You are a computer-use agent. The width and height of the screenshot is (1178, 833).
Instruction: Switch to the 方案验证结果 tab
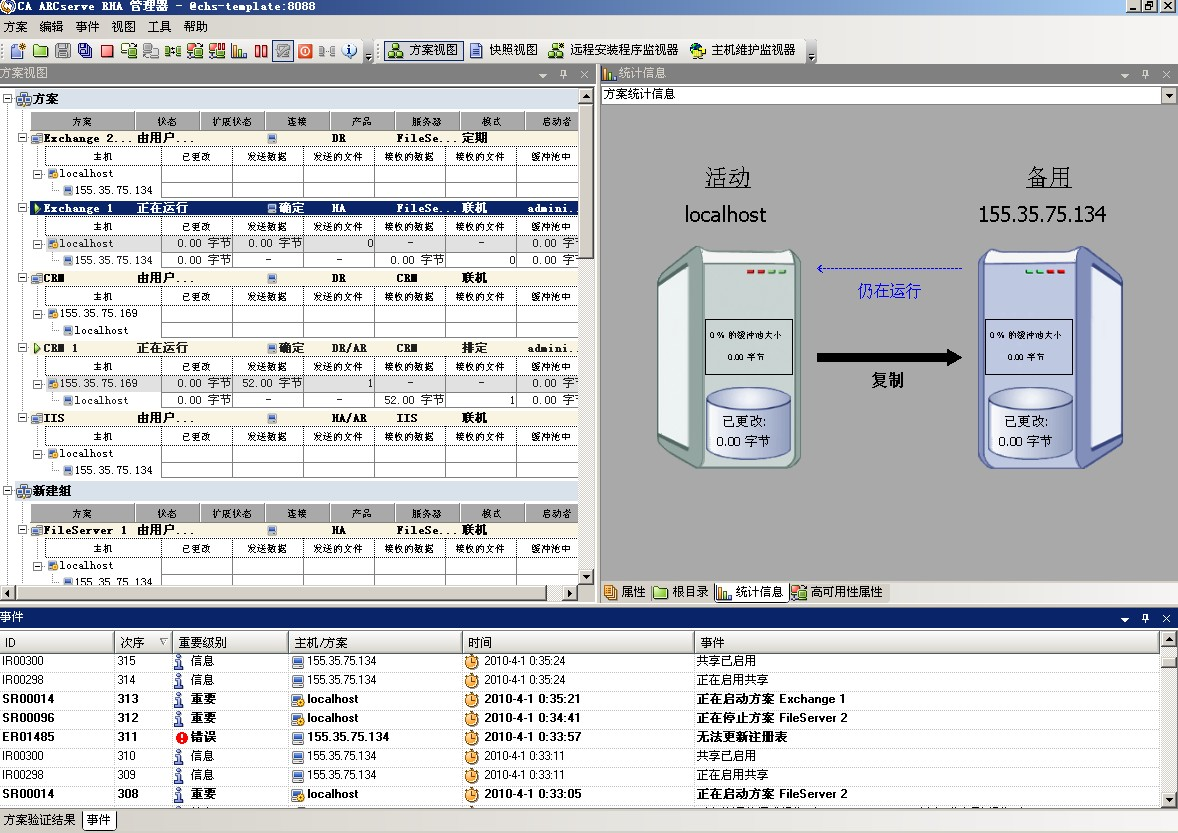40,819
